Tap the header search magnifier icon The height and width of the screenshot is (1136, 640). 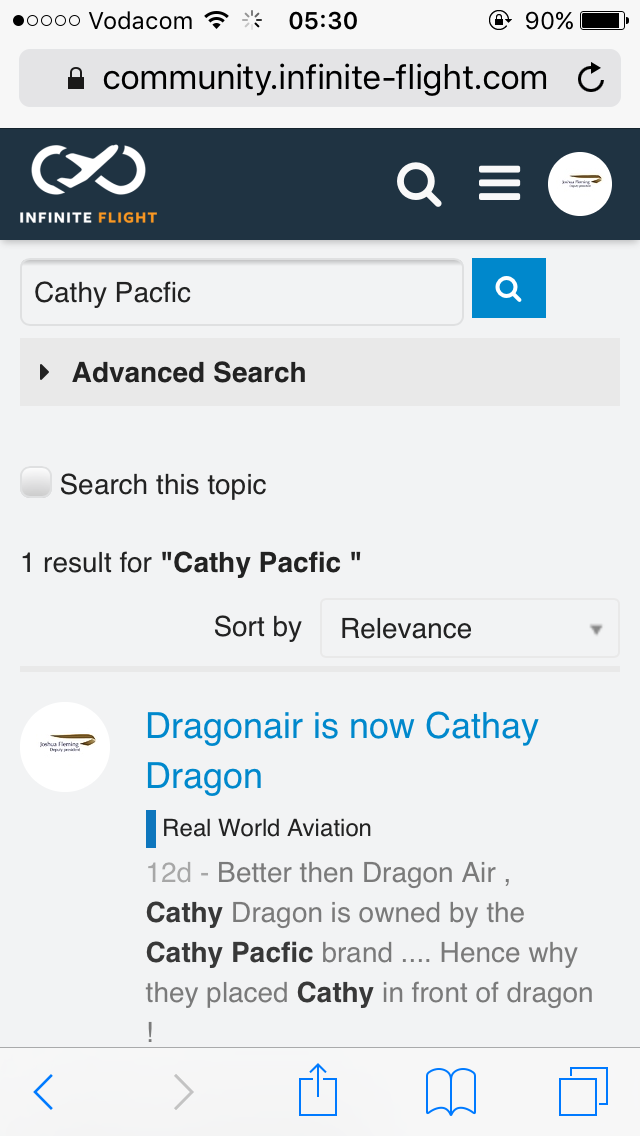click(x=418, y=184)
